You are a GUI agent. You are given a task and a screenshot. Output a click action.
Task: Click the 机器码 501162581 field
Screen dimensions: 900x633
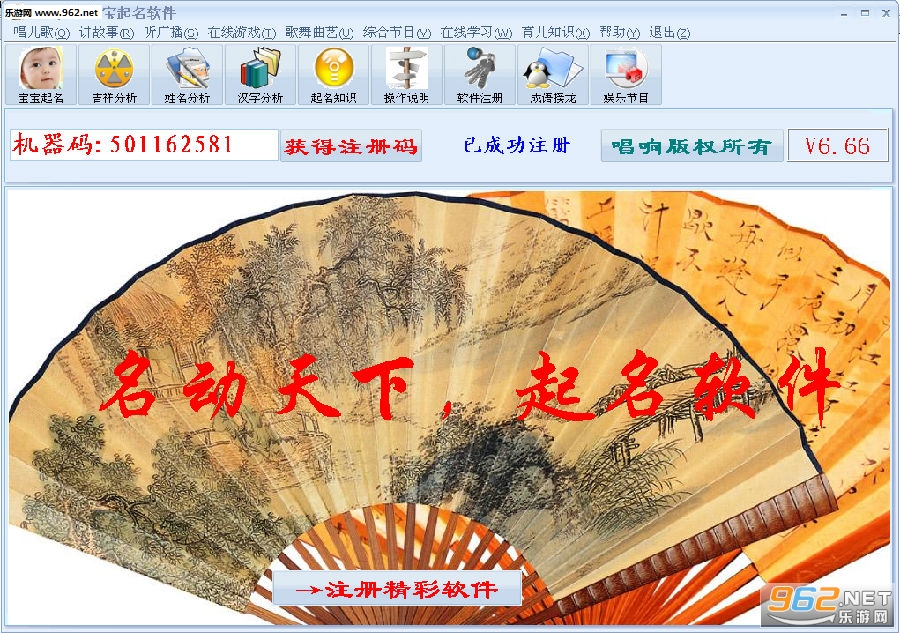click(x=144, y=145)
